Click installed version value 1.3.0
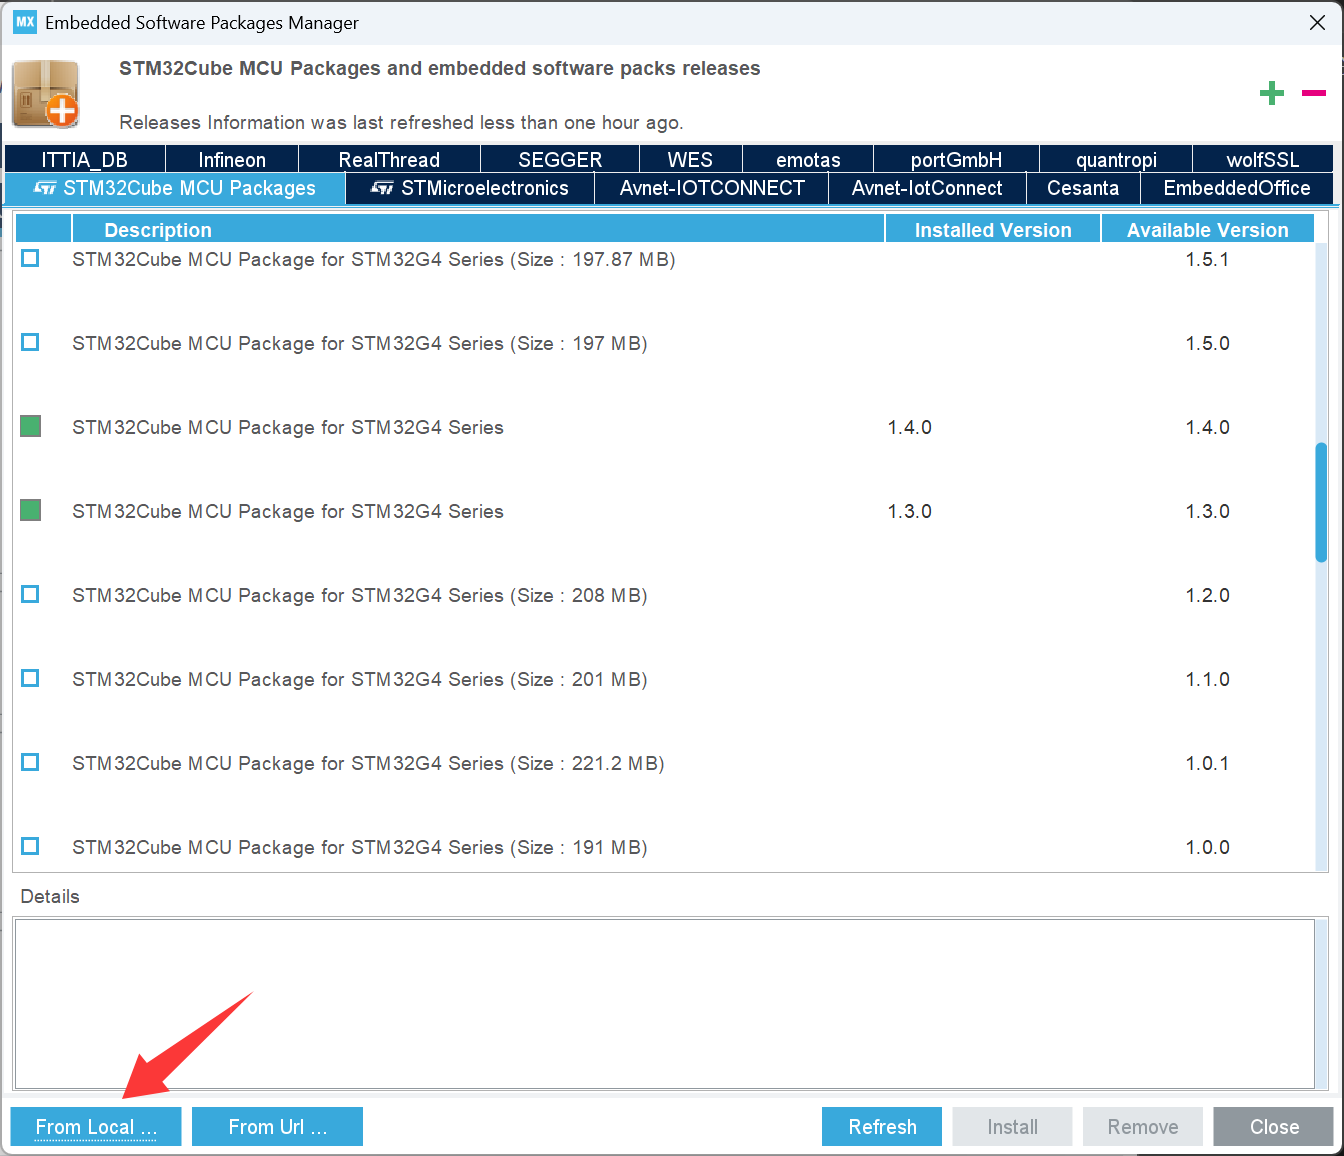1344x1156 pixels. [x=909, y=511]
